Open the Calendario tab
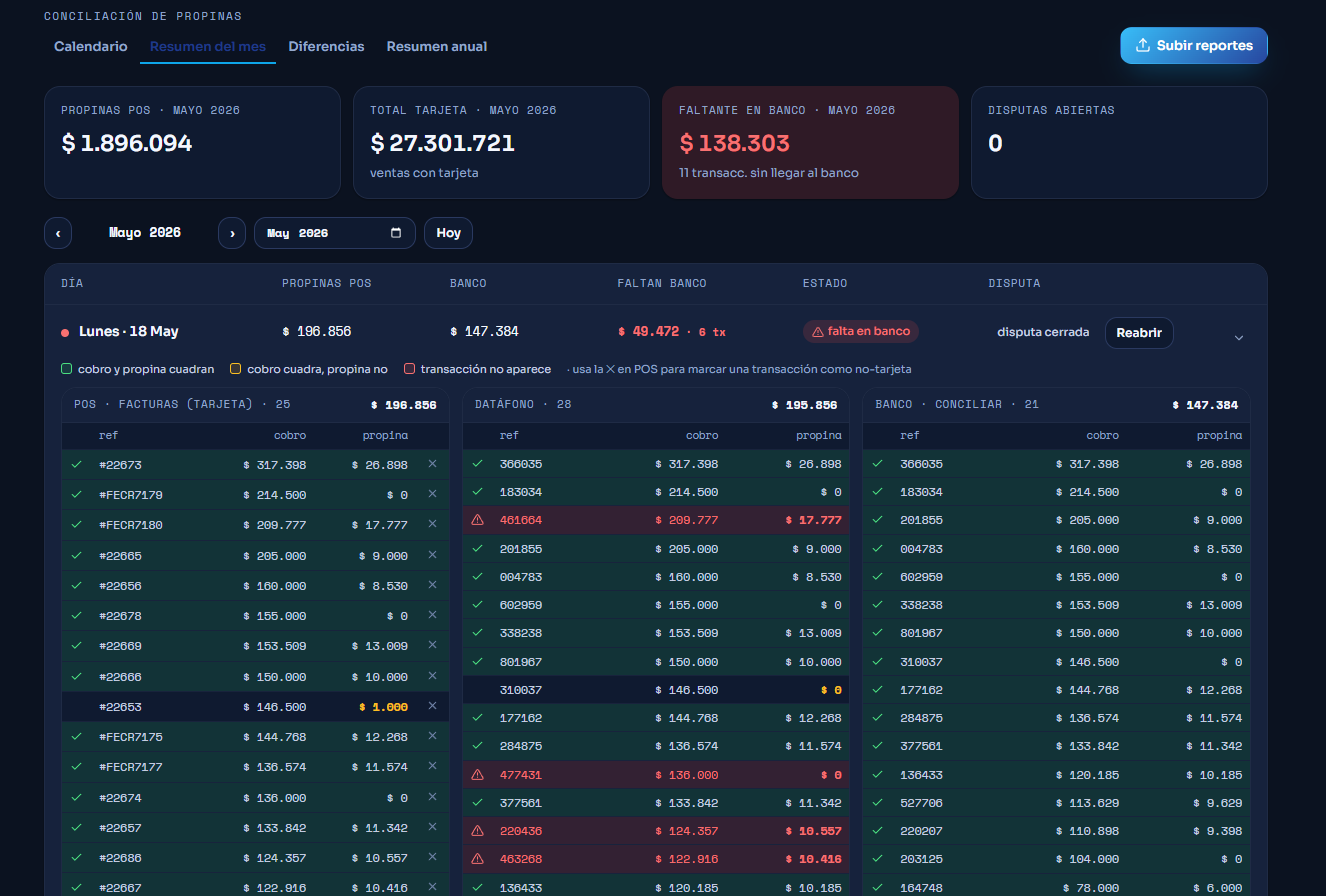 coord(91,46)
